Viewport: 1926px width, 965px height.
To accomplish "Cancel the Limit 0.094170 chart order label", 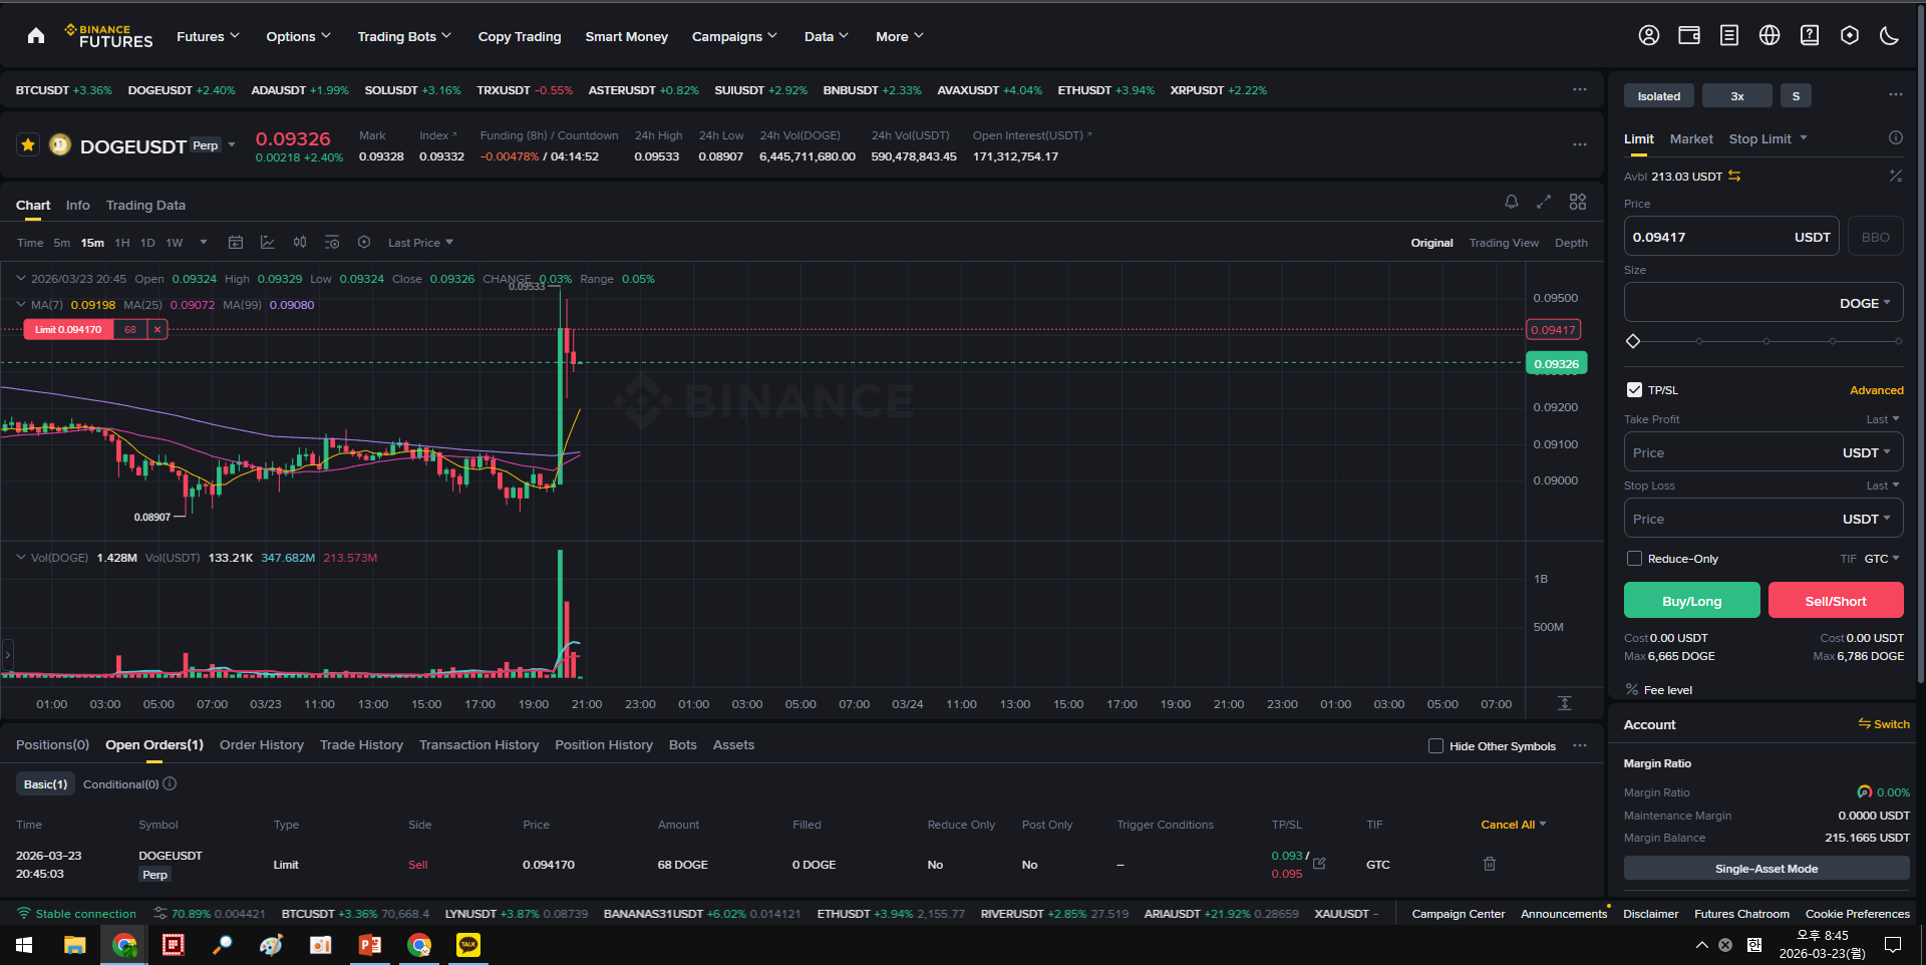I will 157,329.
